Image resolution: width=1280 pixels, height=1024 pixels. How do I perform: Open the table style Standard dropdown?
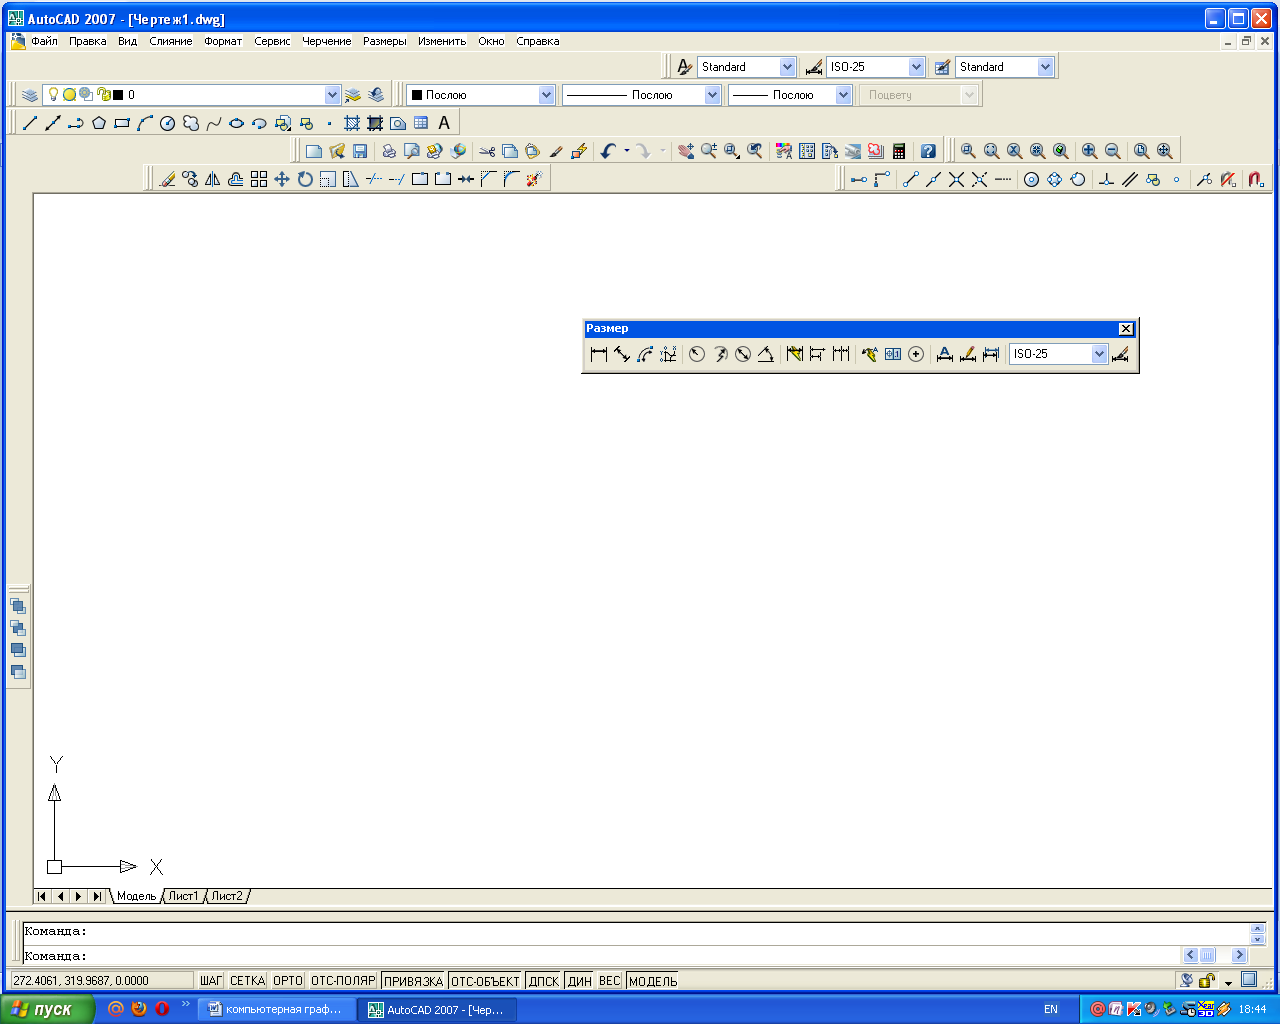1045,67
